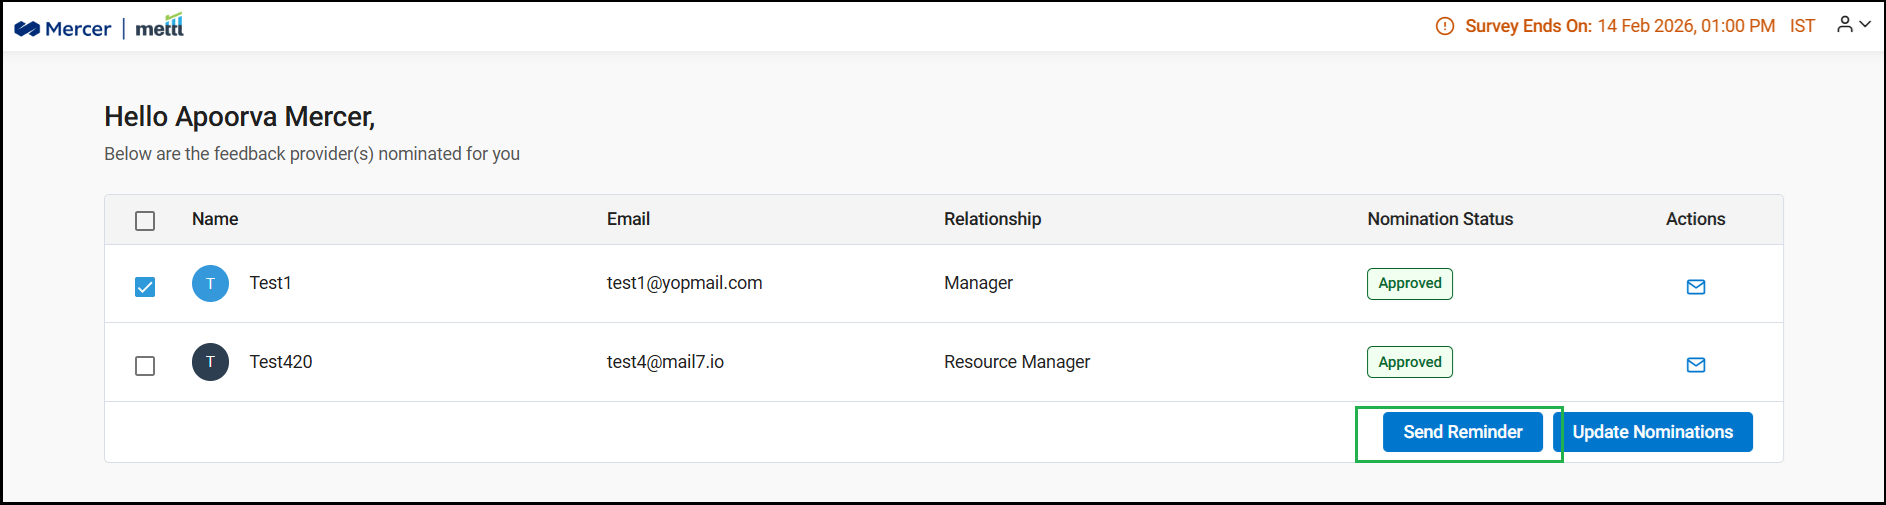Send email reminder to Test1
The width and height of the screenshot is (1886, 505).
coord(1696,287)
